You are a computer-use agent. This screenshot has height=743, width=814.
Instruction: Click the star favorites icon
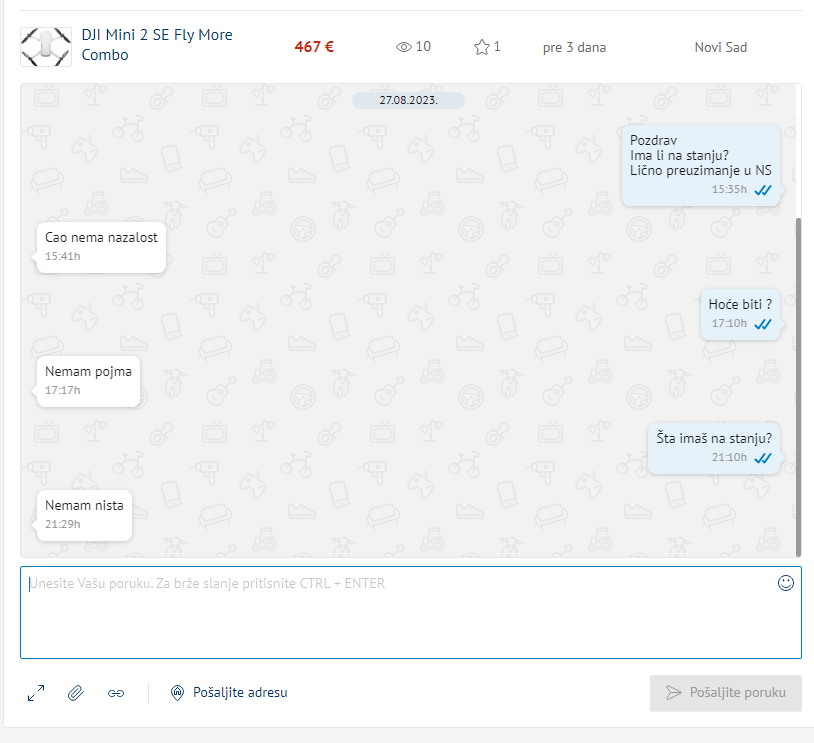(x=482, y=47)
